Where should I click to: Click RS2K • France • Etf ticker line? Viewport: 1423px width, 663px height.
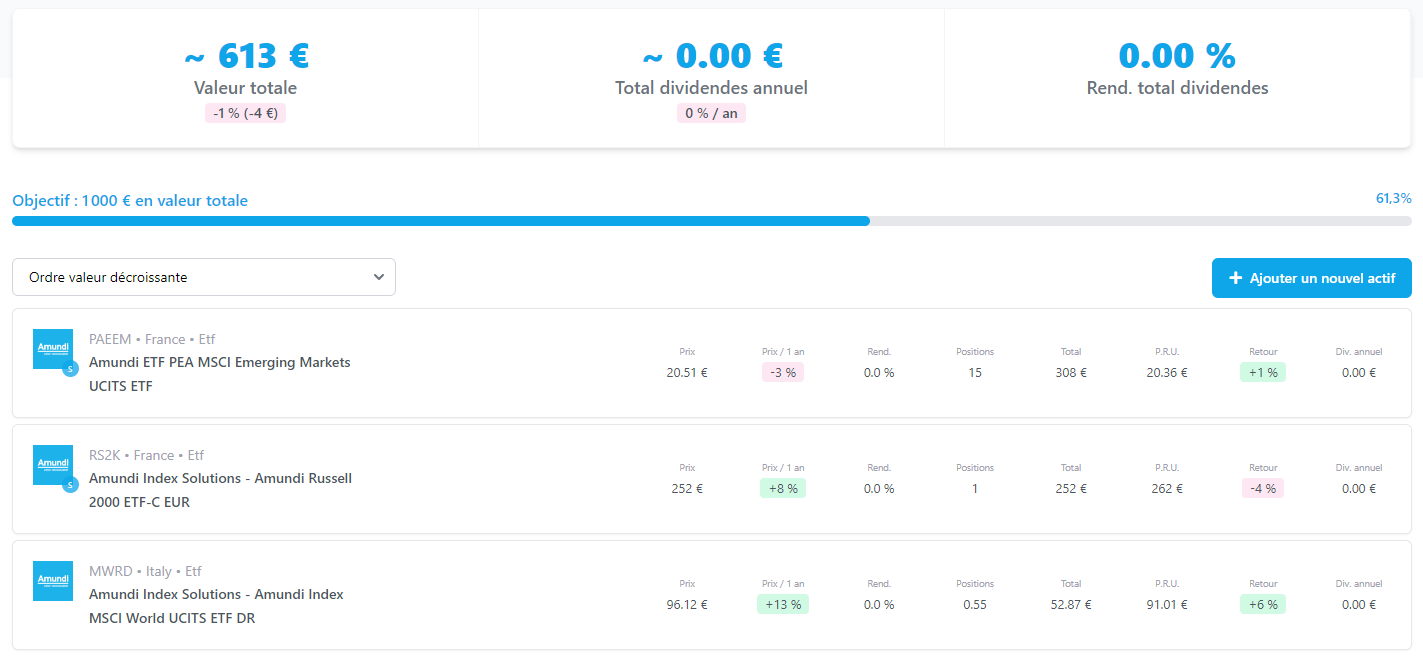(146, 455)
